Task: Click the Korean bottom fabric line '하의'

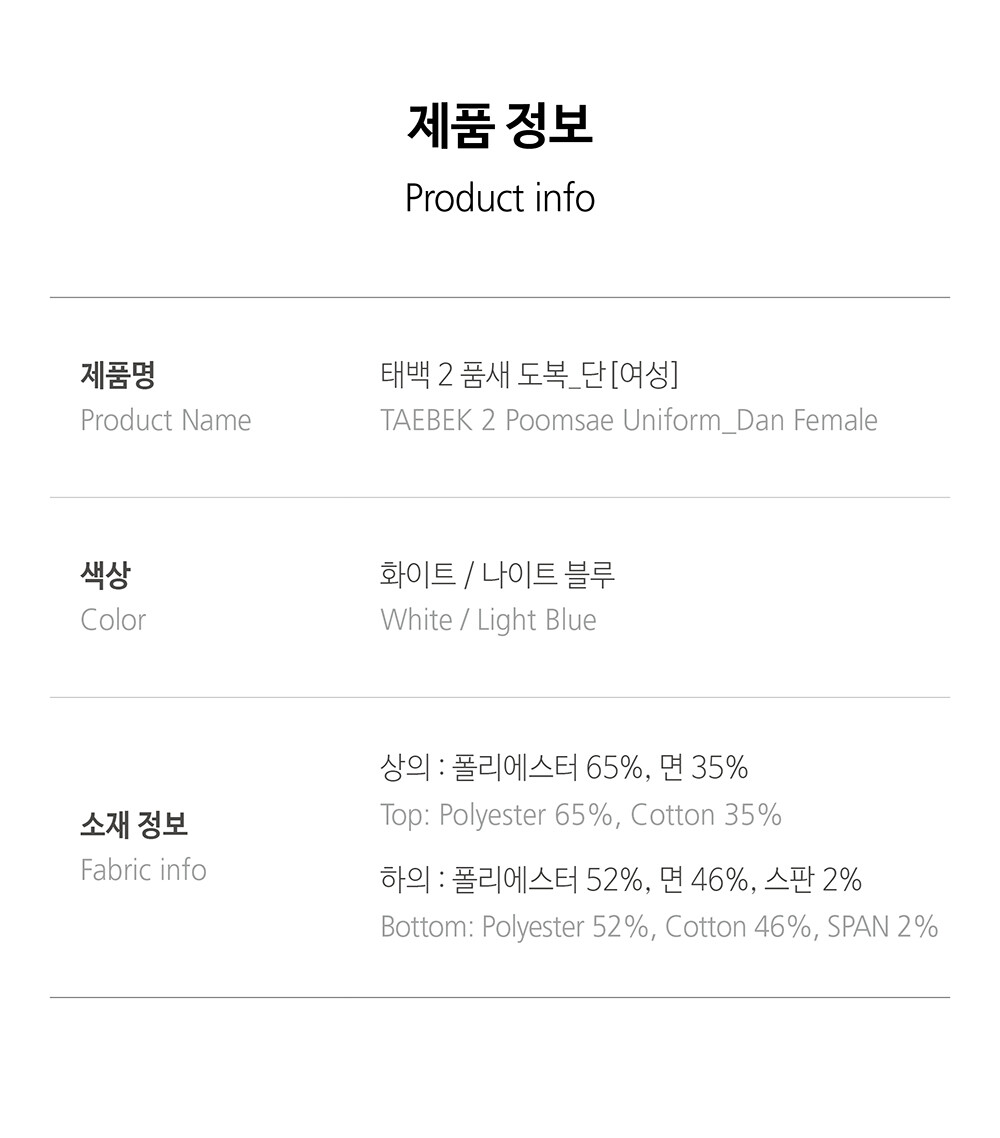Action: [621, 880]
